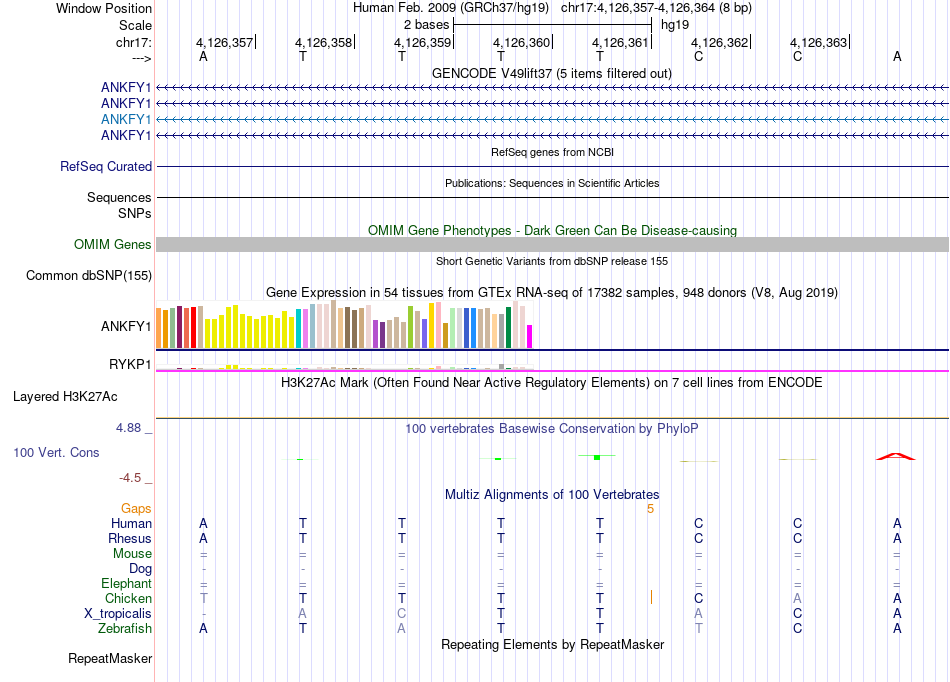Click the Common dbSNP(155) label
The width and height of the screenshot is (950, 682).
tap(88, 276)
